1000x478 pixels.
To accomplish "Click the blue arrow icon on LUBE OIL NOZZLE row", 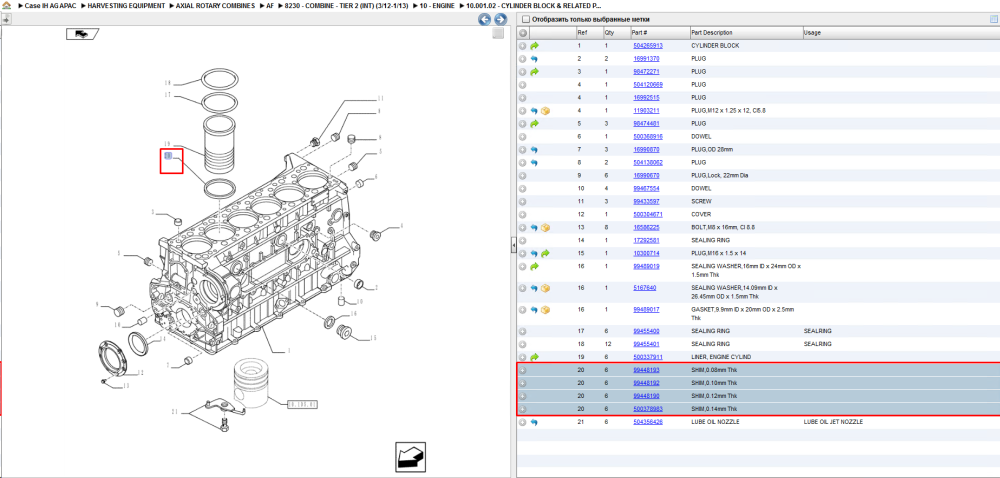I will (x=534, y=422).
